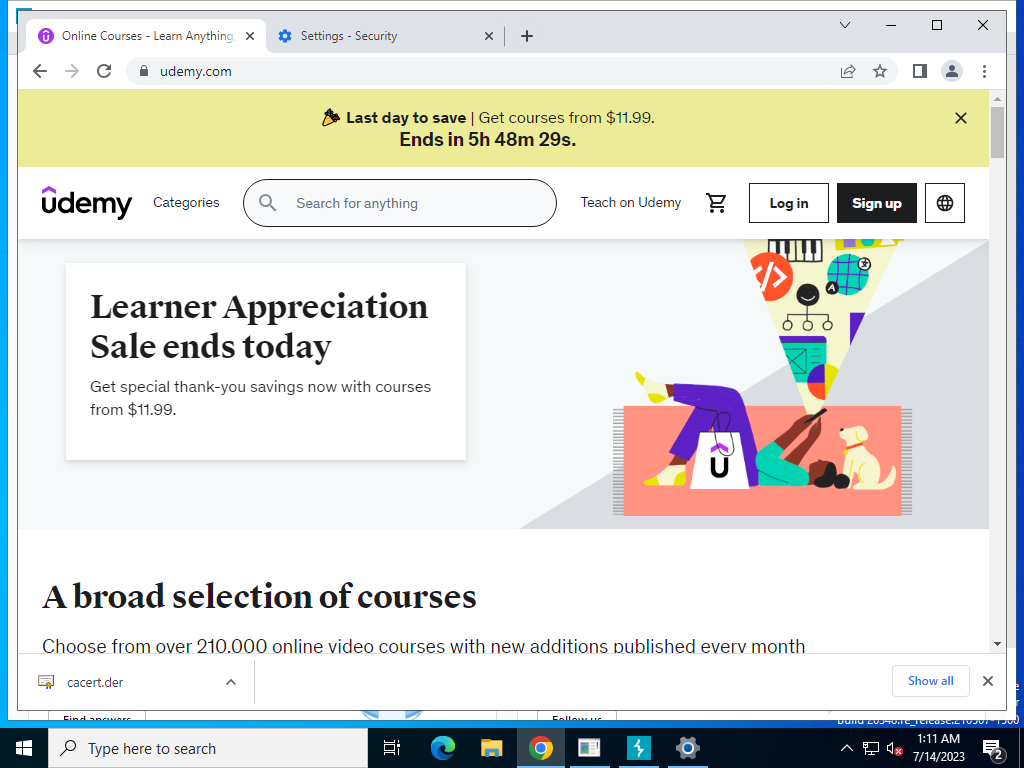Dismiss the Last day to save banner
The height and width of the screenshot is (768, 1024).
[x=961, y=118]
